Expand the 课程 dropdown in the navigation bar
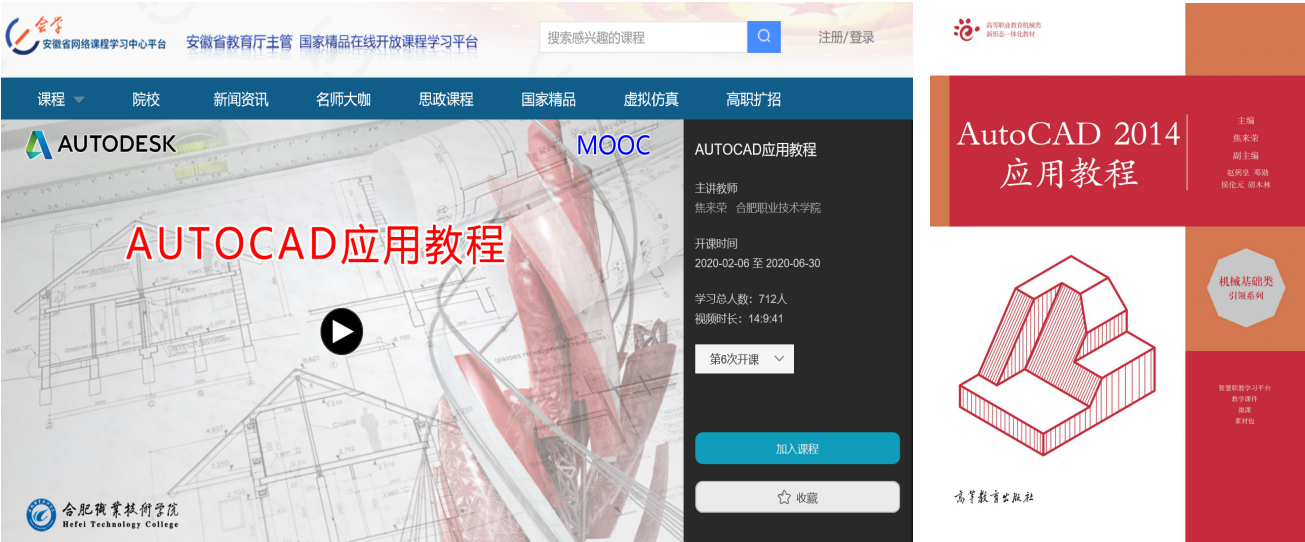 tap(61, 99)
